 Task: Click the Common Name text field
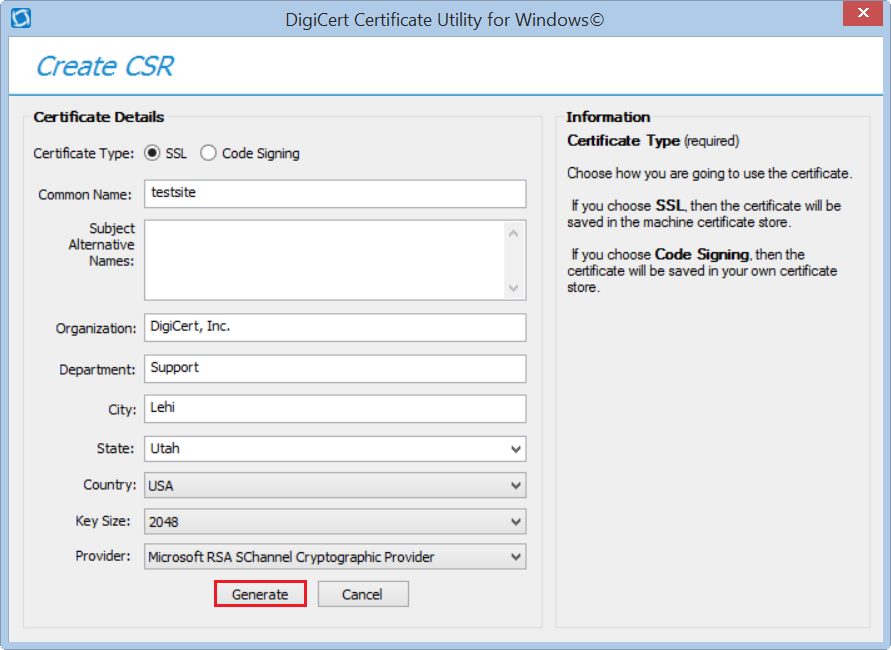[335, 193]
